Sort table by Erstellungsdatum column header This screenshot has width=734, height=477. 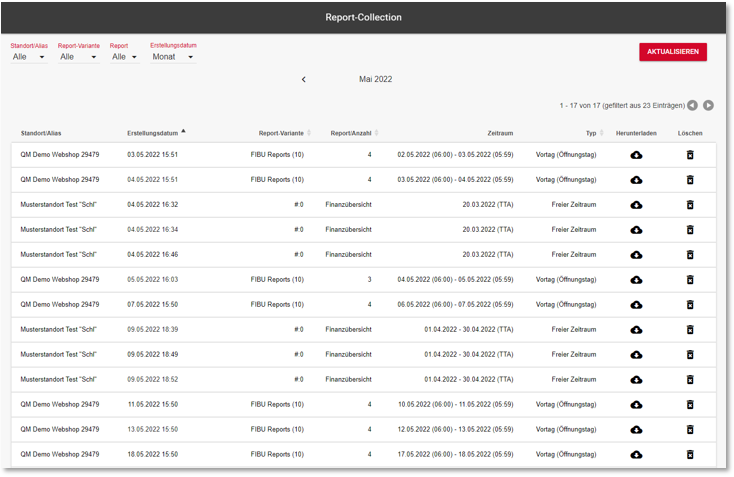tap(153, 133)
